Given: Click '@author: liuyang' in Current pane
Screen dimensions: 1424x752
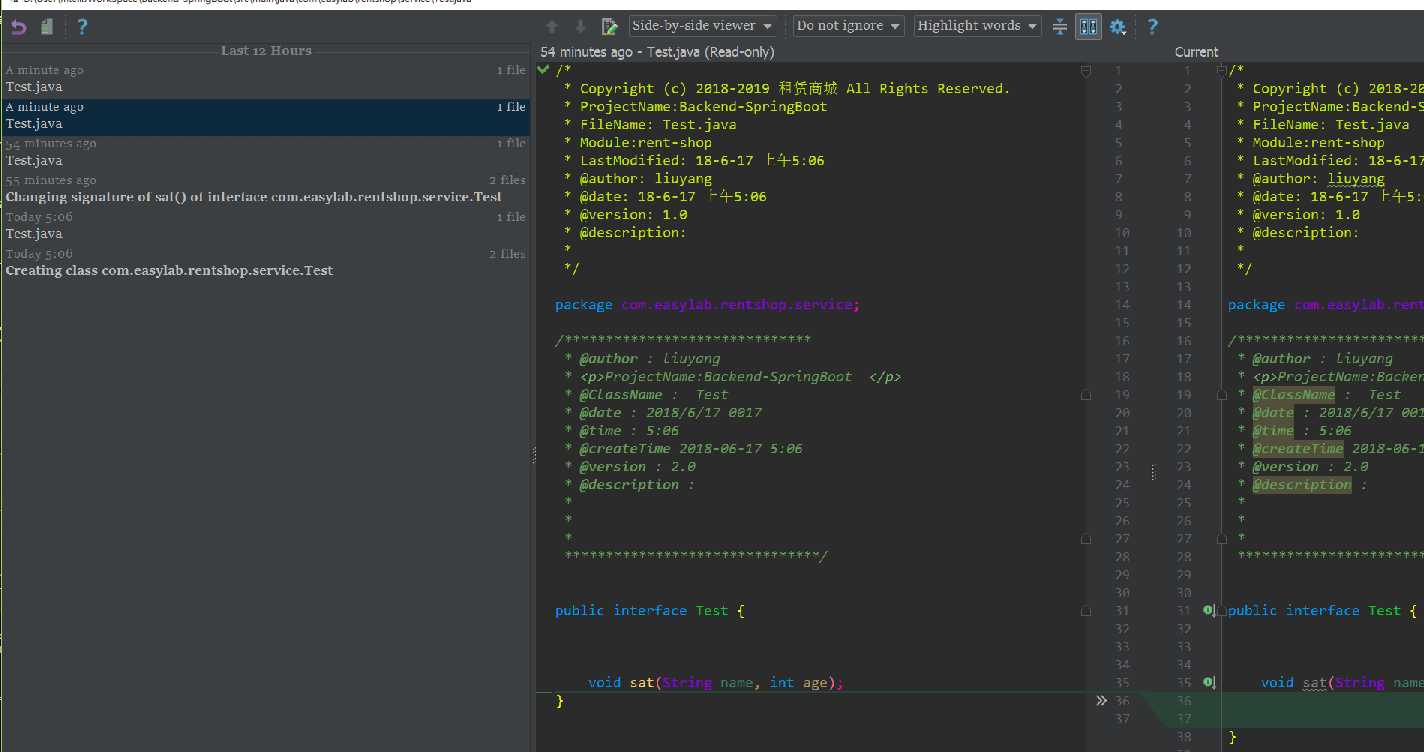Looking at the screenshot, I should [x=1318, y=179].
